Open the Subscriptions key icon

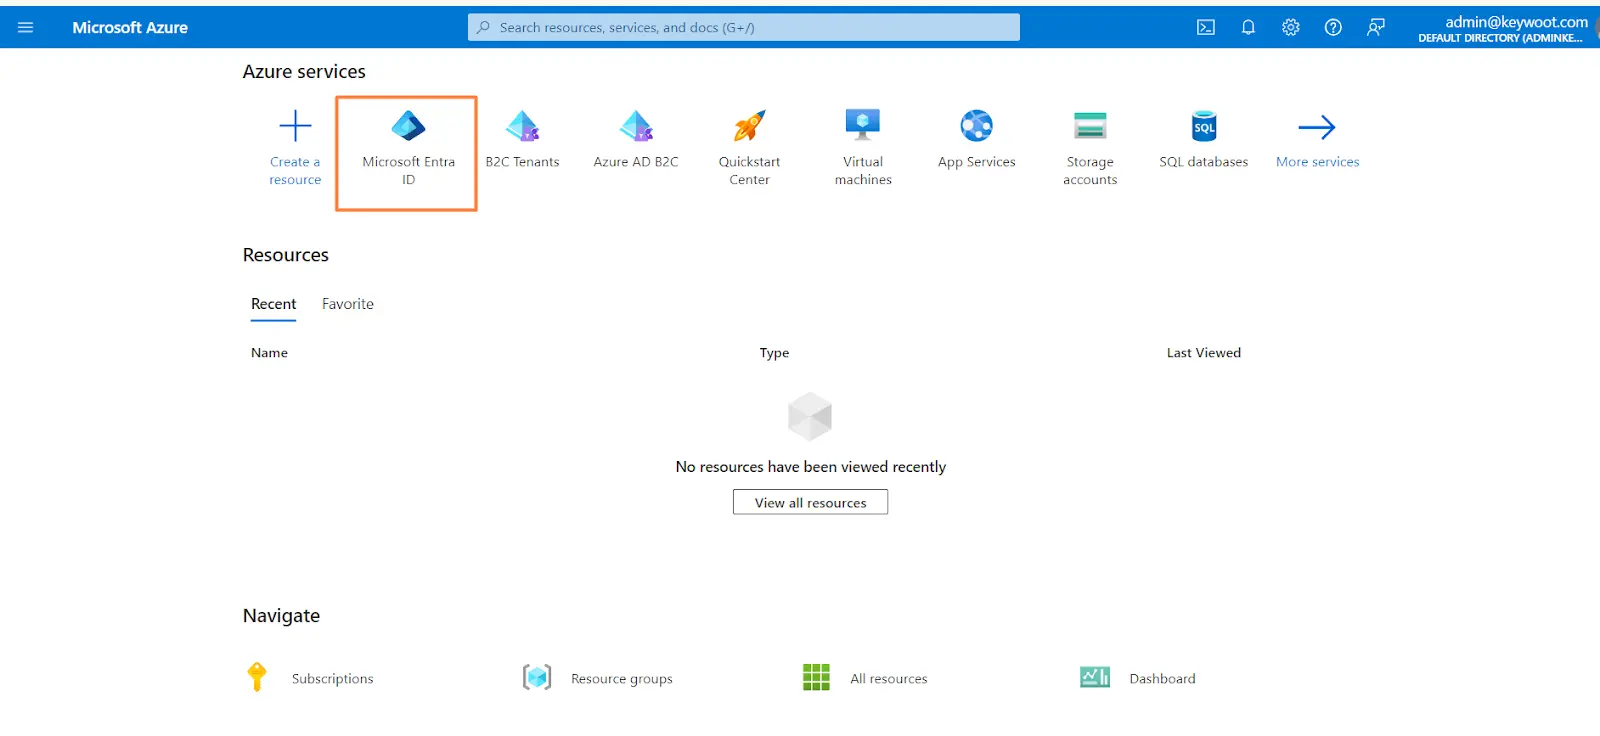[257, 677]
